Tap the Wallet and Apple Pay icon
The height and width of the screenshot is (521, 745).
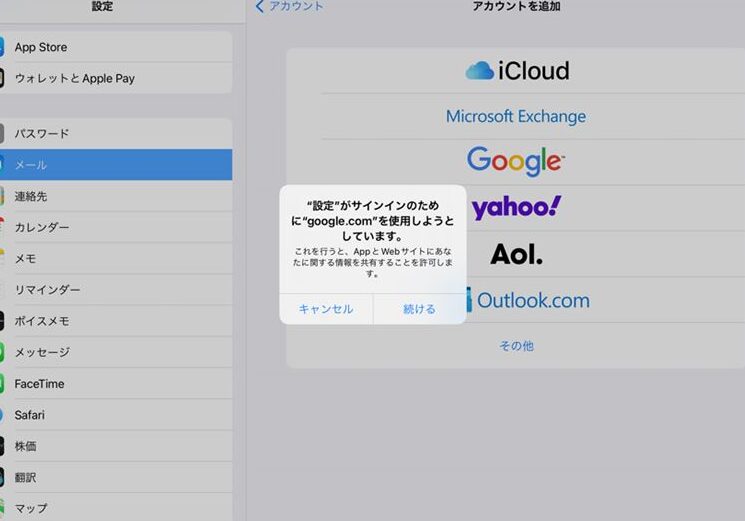click(x=3, y=78)
